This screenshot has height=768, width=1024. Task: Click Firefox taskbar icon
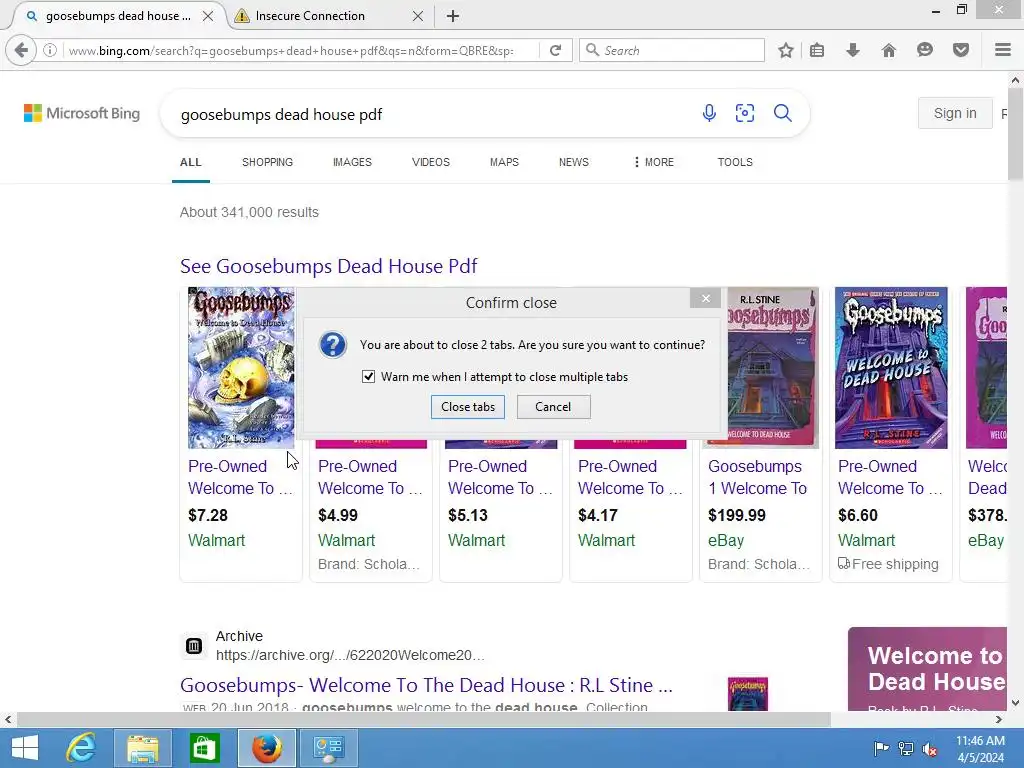pyautogui.click(x=266, y=748)
